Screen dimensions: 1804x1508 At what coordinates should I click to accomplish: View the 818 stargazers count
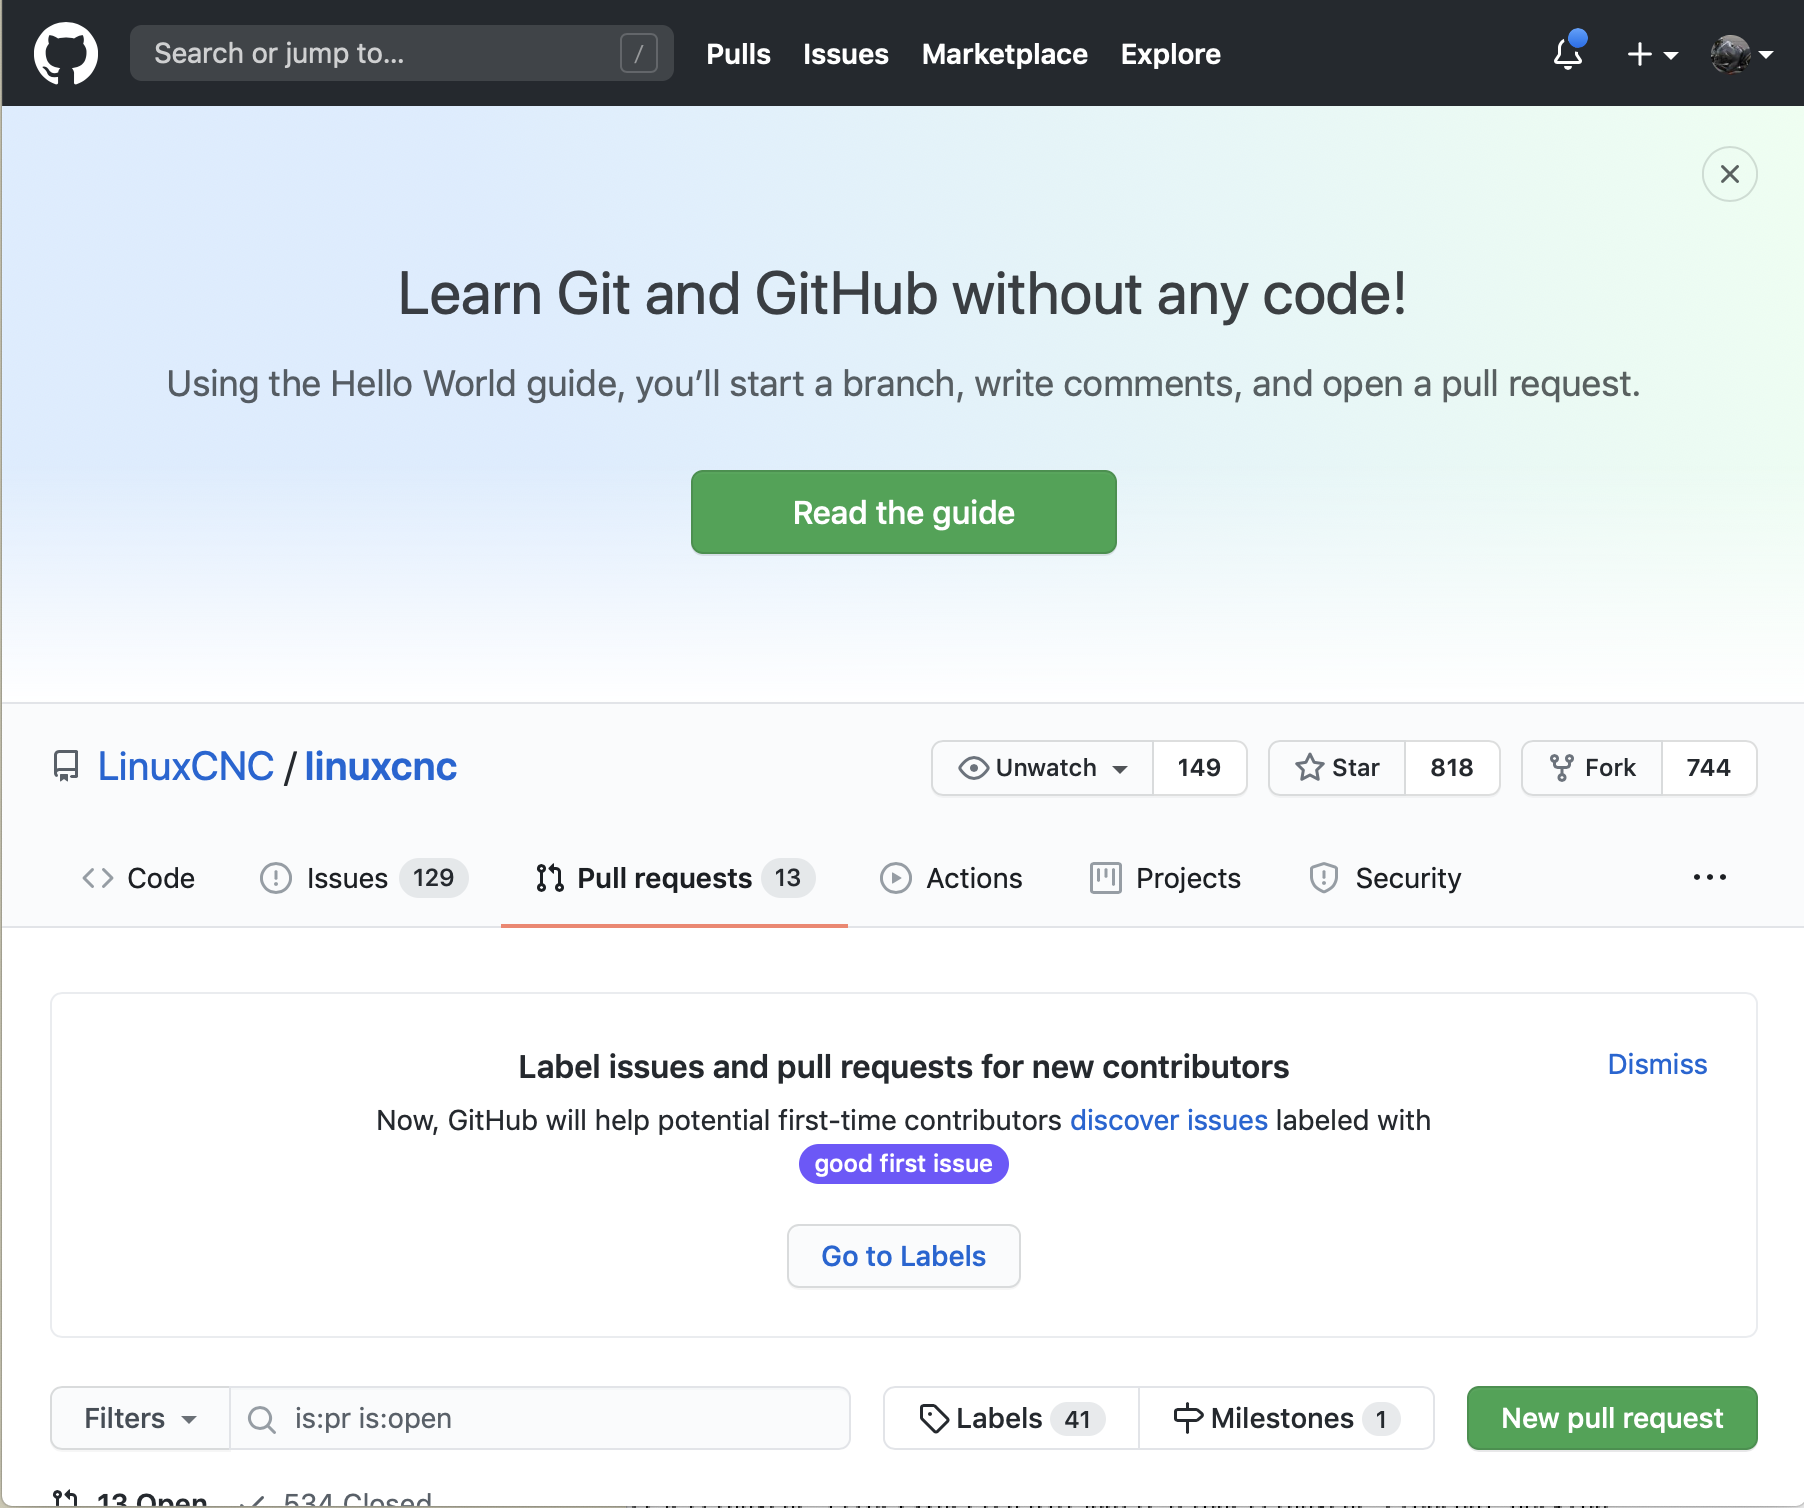tap(1451, 768)
